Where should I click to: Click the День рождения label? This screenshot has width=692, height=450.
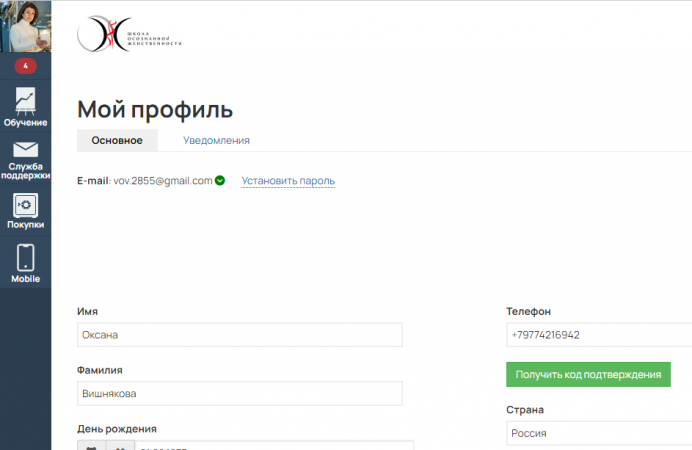pyautogui.click(x=117, y=429)
